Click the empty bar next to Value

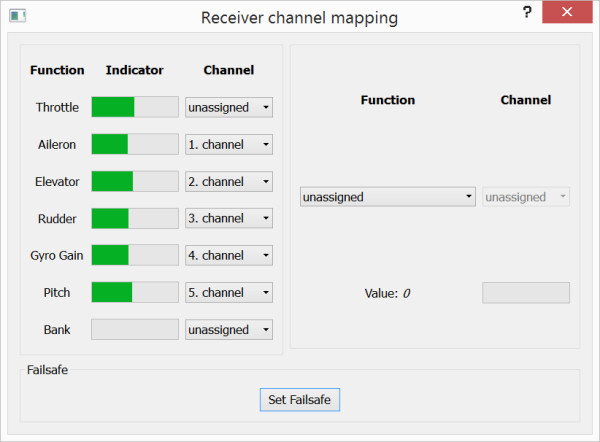pos(526,293)
